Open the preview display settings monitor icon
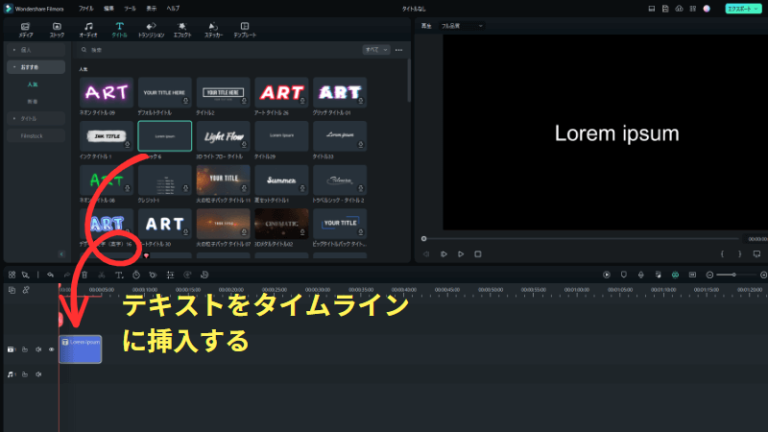The height and width of the screenshot is (432, 768). pyautogui.click(x=757, y=254)
